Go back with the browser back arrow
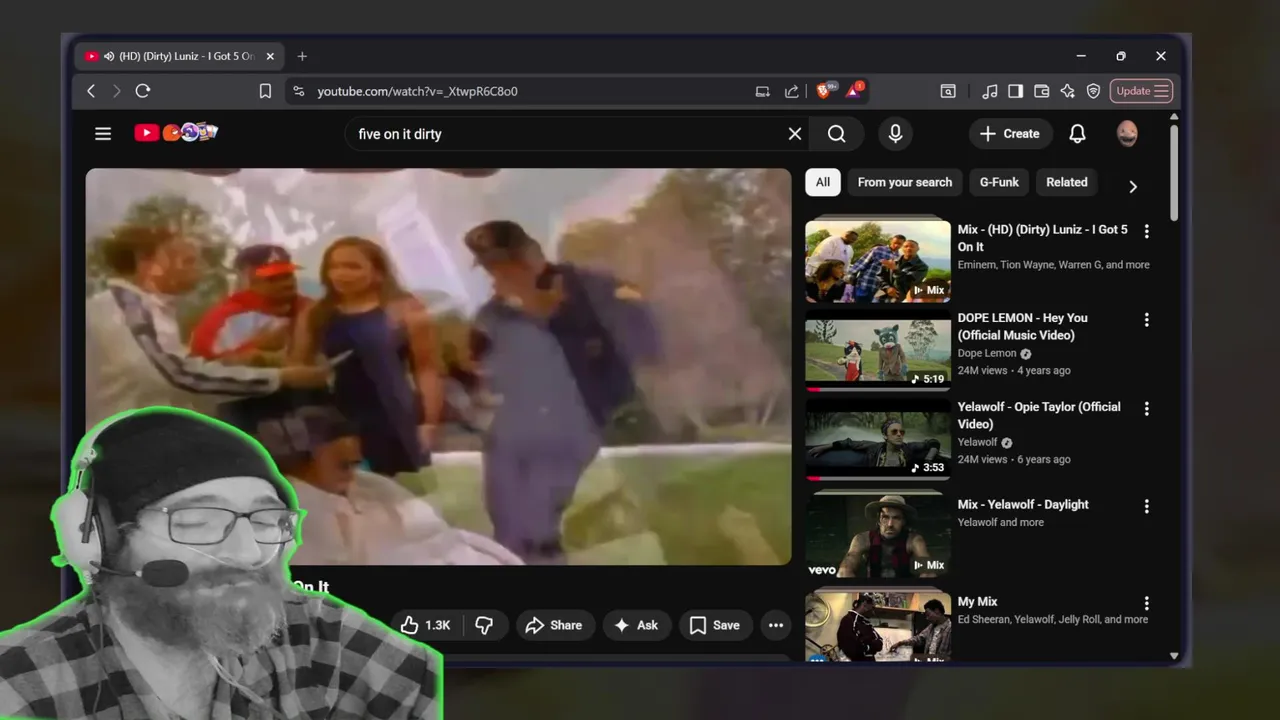The width and height of the screenshot is (1280, 720). (91, 91)
